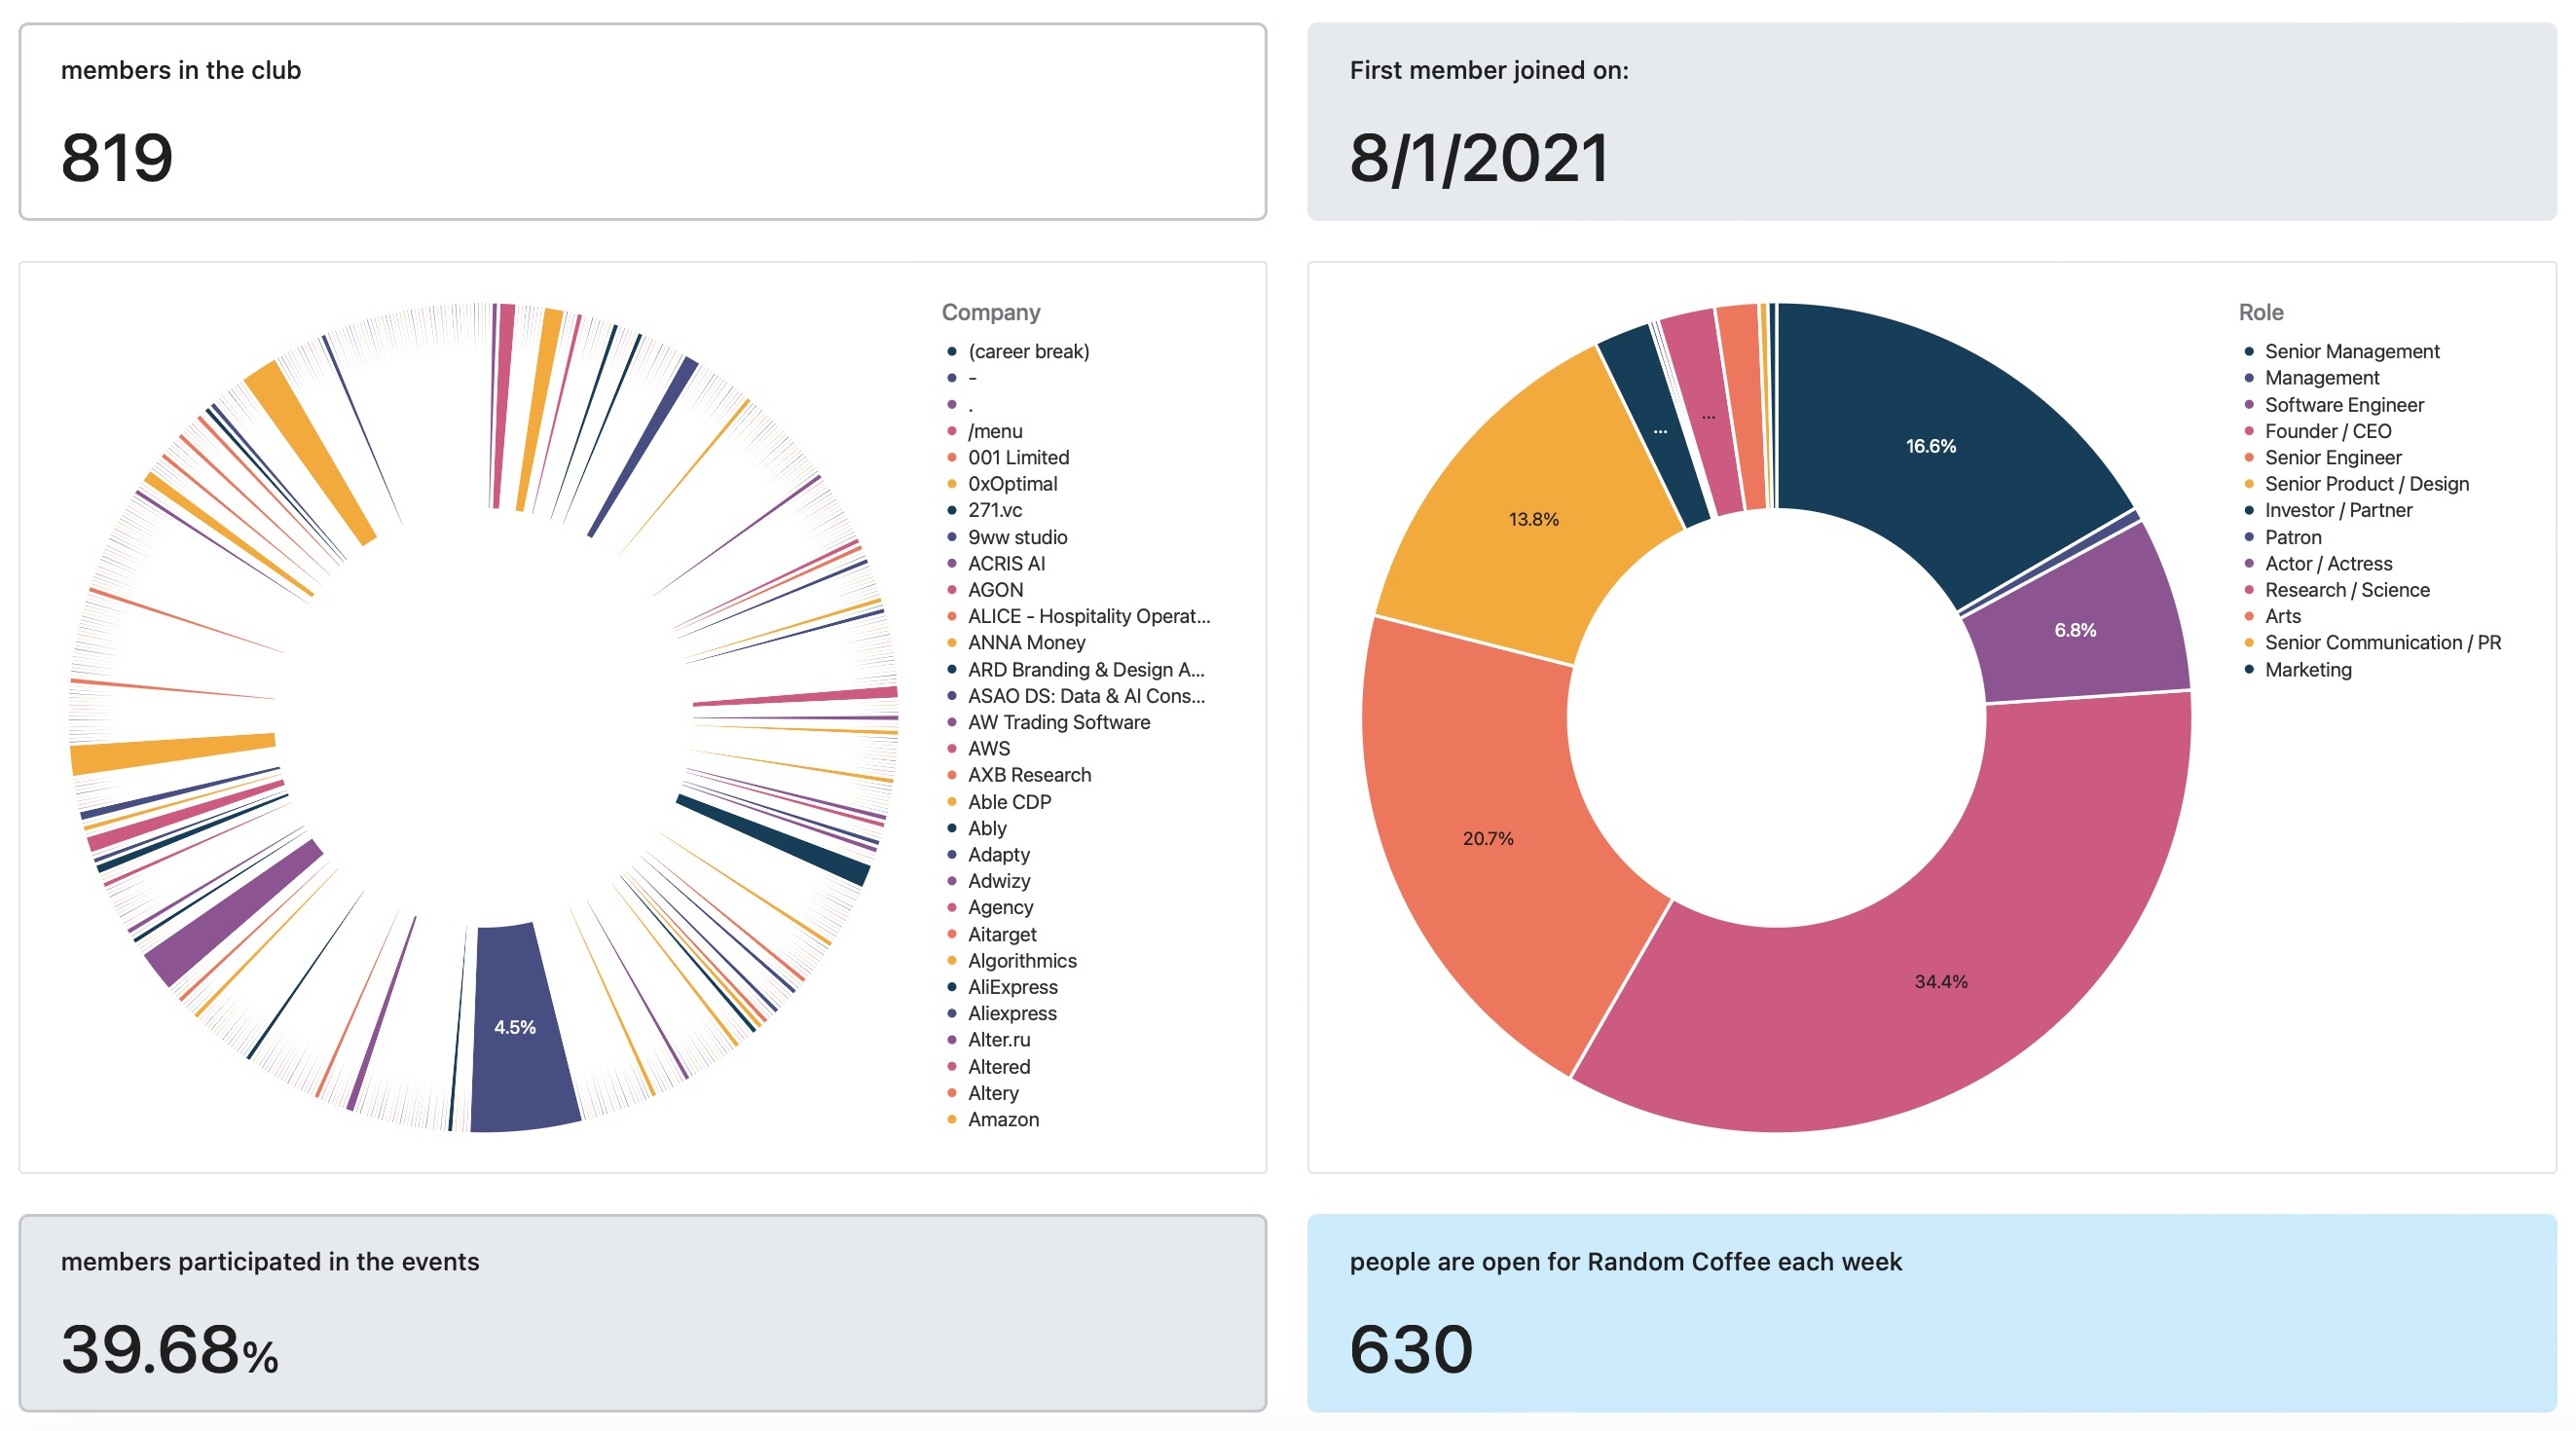Toggle Research / Science legend entry

[x=2336, y=590]
